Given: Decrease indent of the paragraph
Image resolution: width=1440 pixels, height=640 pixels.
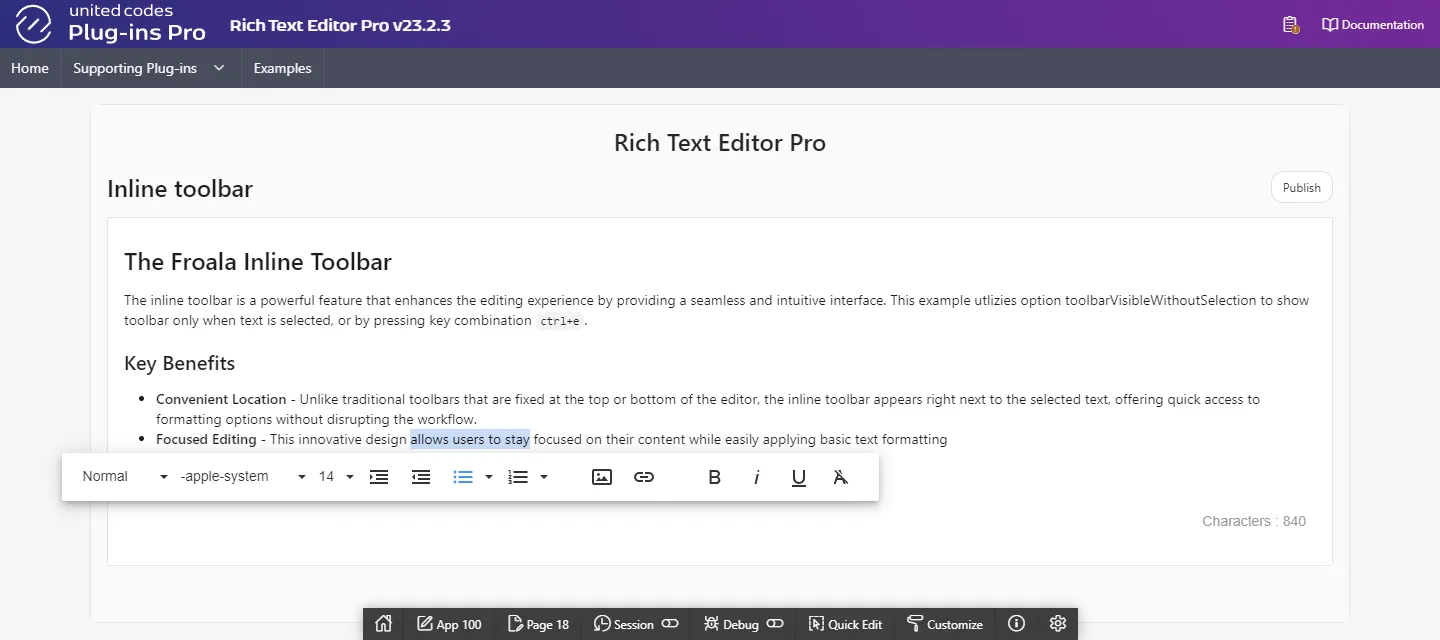Looking at the screenshot, I should (x=421, y=477).
